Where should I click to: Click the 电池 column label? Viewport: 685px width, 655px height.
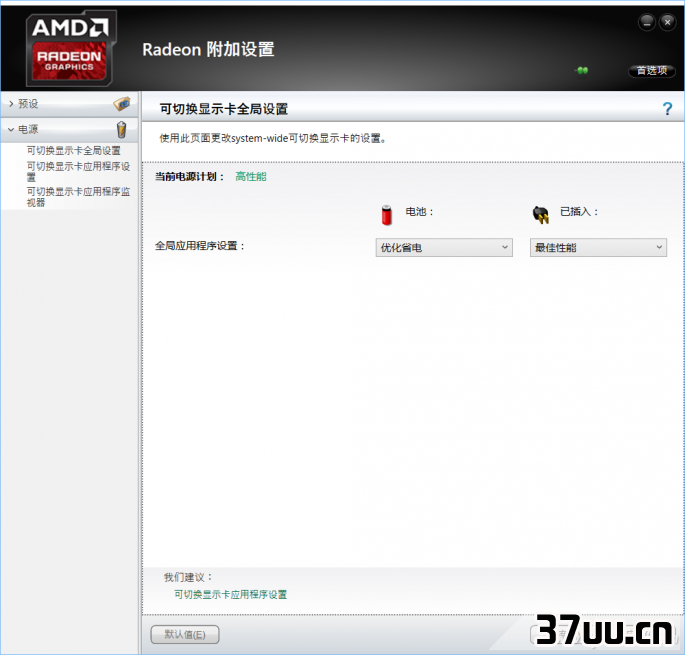point(419,211)
